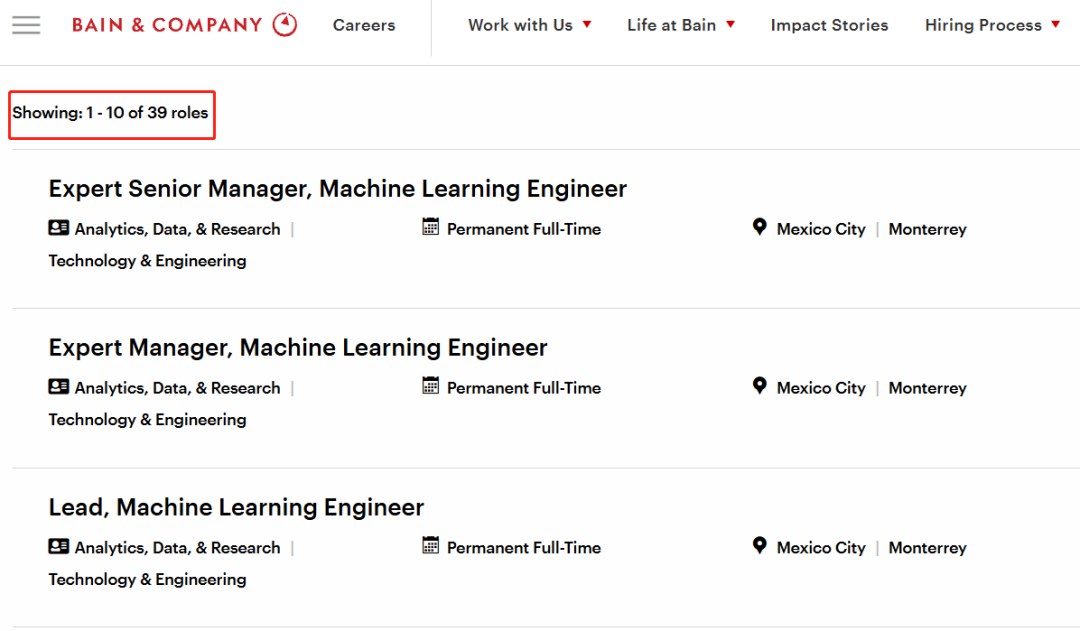Viewport: 1080px width, 631px height.
Task: Open the hamburger menu icon
Action: [26, 25]
